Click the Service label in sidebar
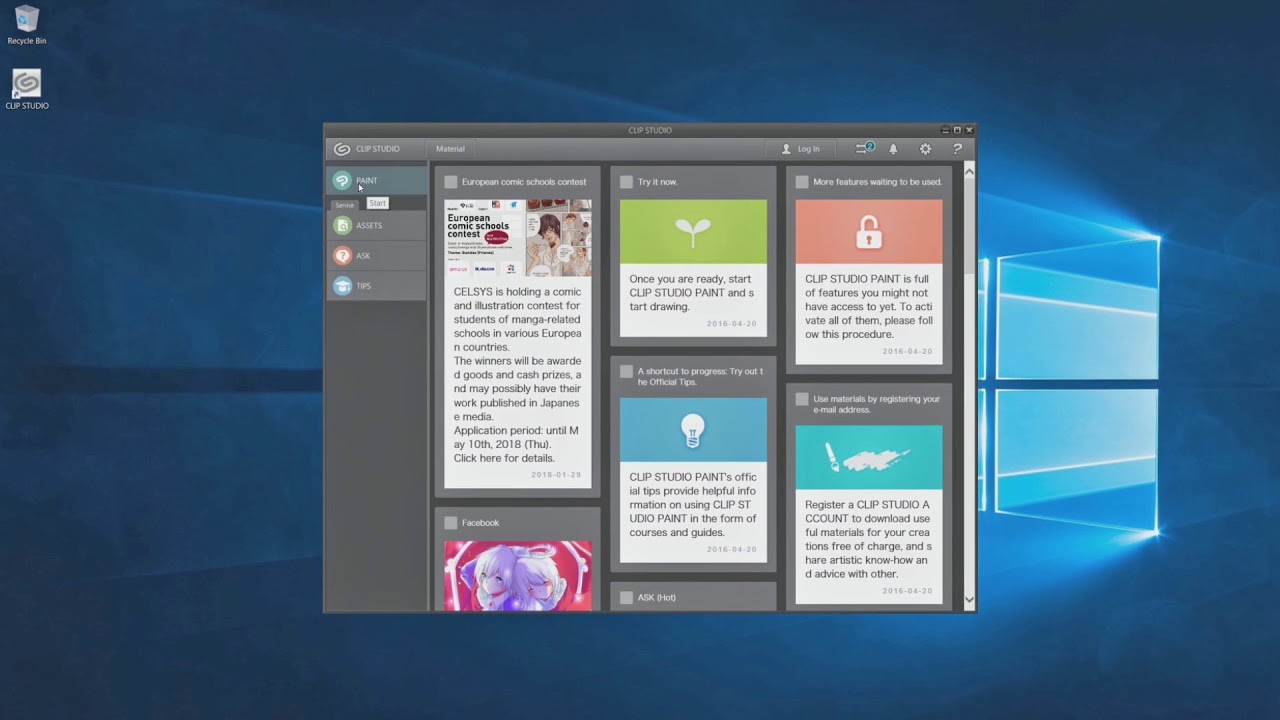The image size is (1280, 720). coord(345,205)
